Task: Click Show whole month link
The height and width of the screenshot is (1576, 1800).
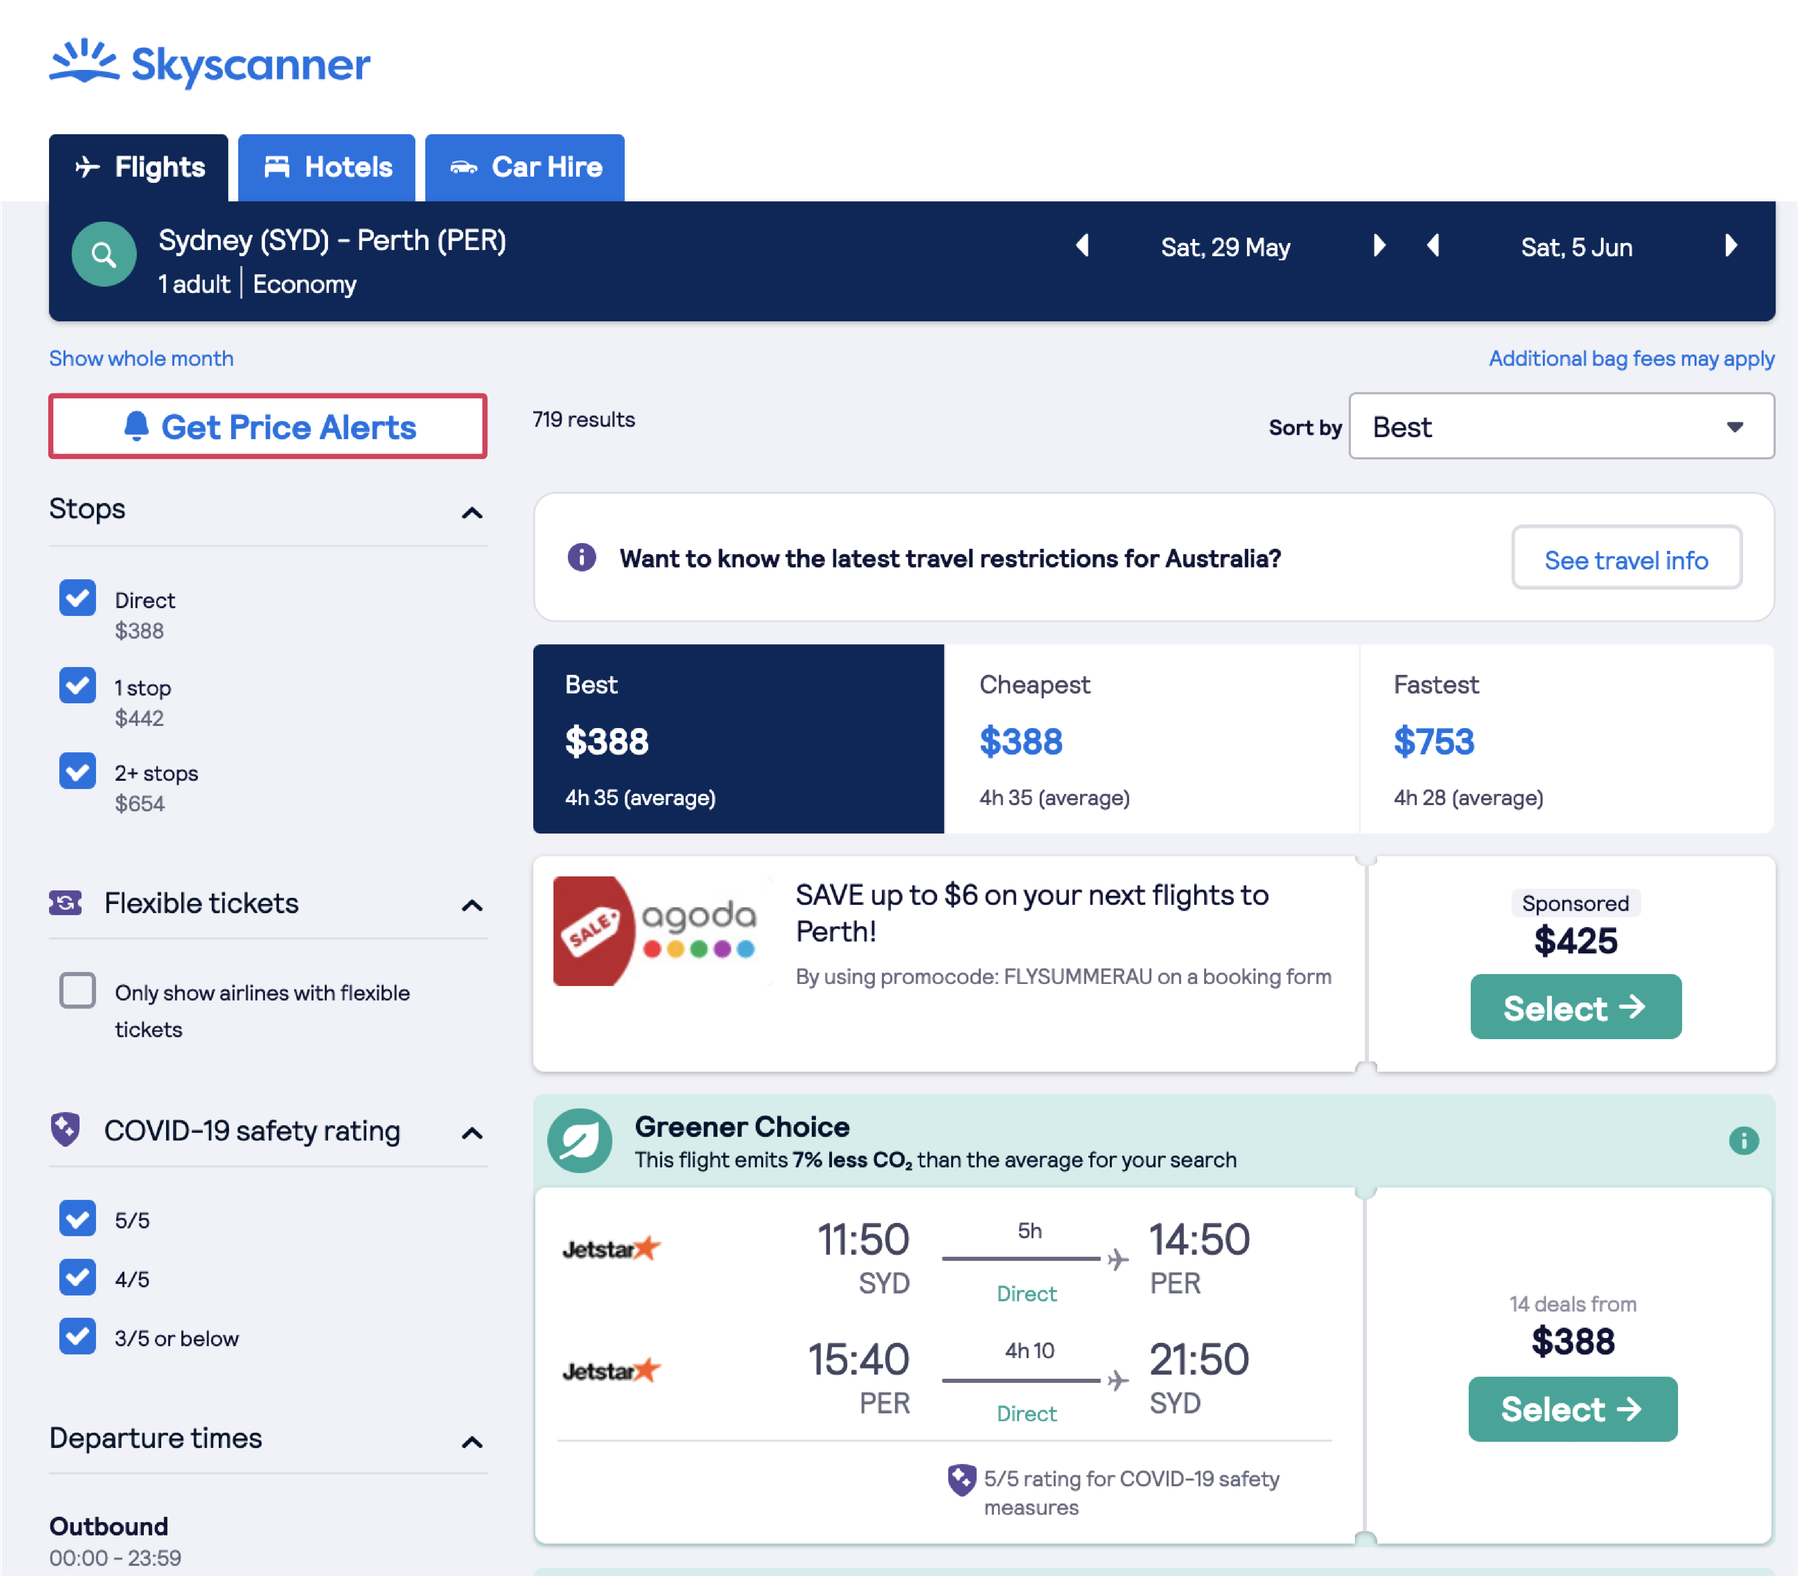Action: pyautogui.click(x=141, y=358)
